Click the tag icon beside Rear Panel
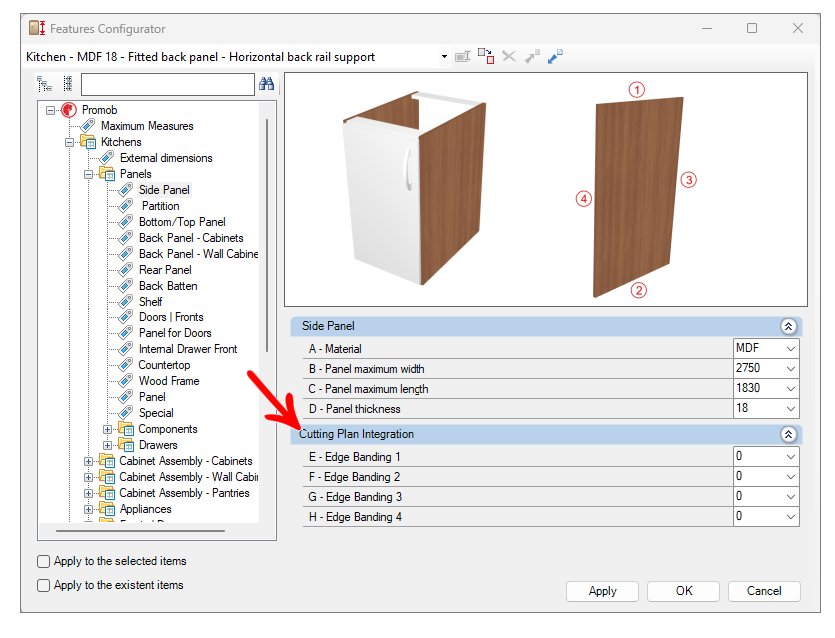 click(x=126, y=270)
